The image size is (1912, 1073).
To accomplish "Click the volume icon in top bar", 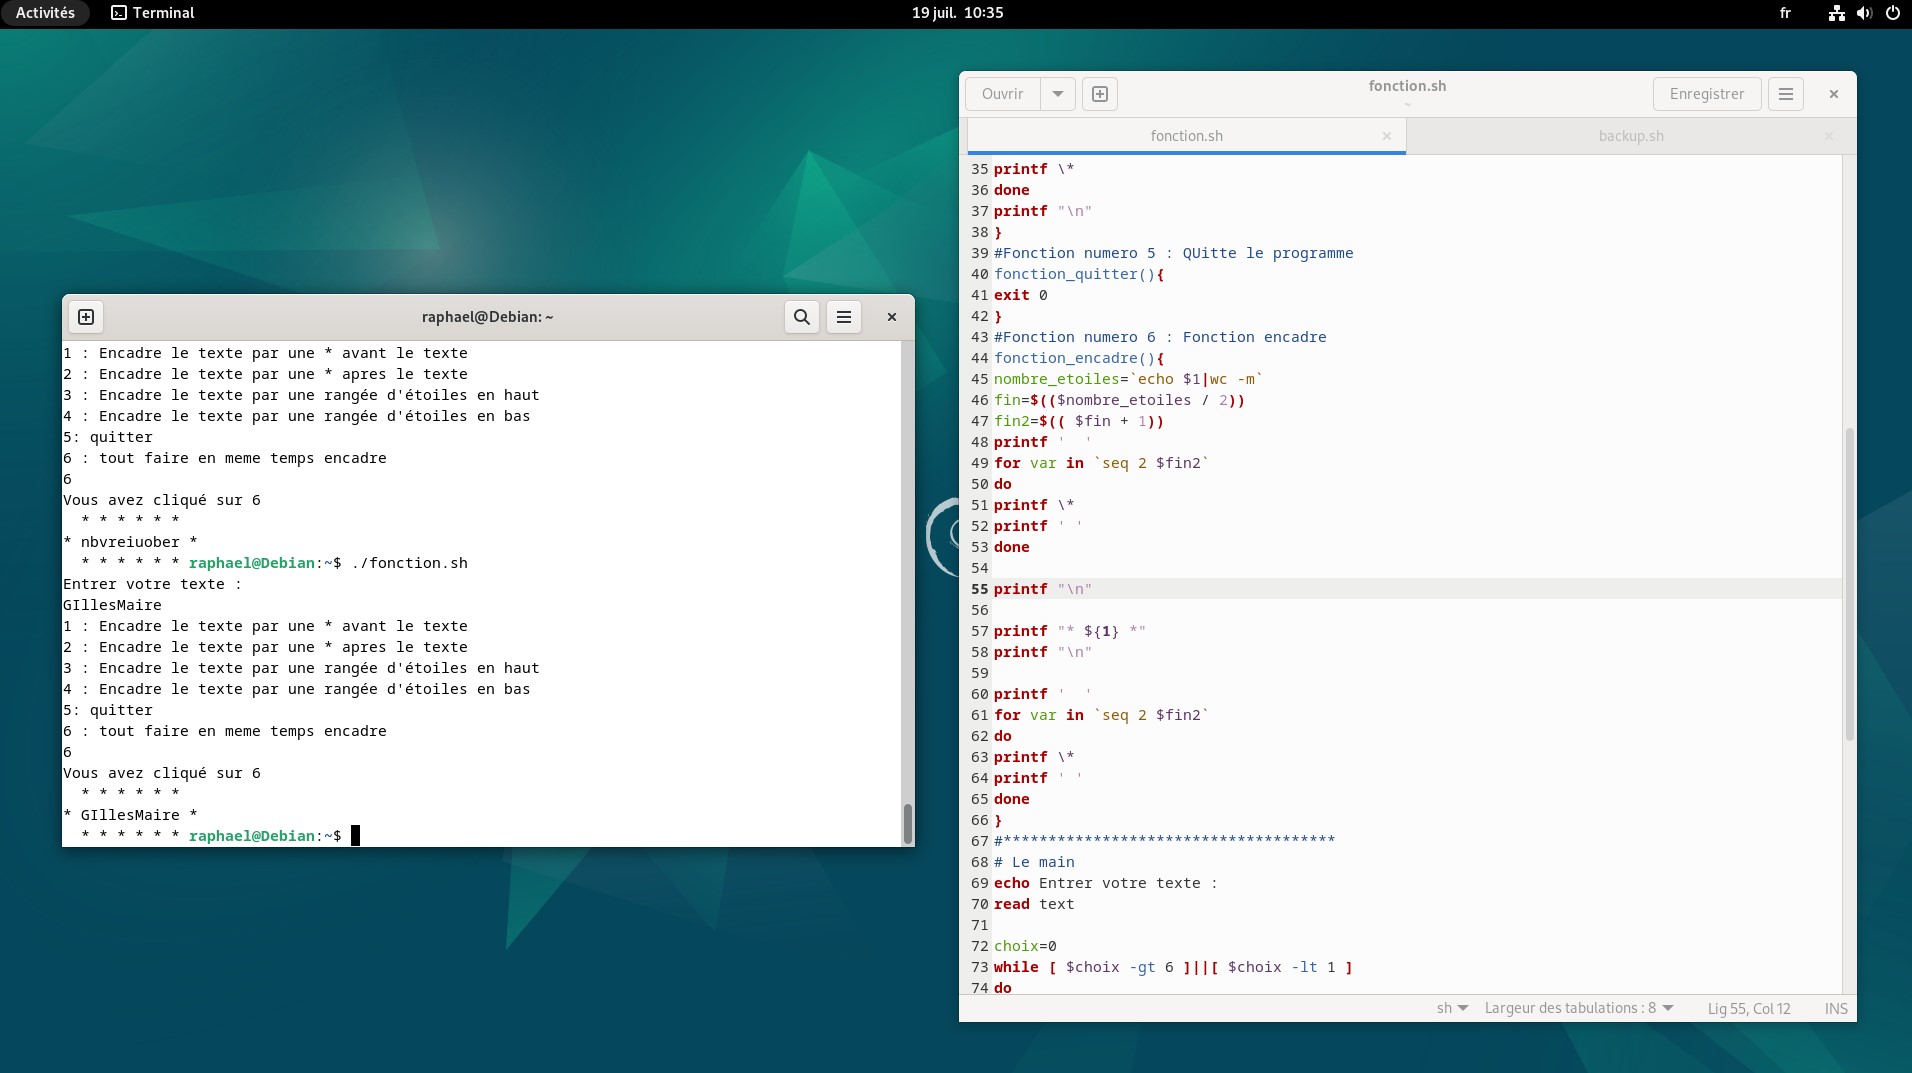I will (x=1864, y=13).
